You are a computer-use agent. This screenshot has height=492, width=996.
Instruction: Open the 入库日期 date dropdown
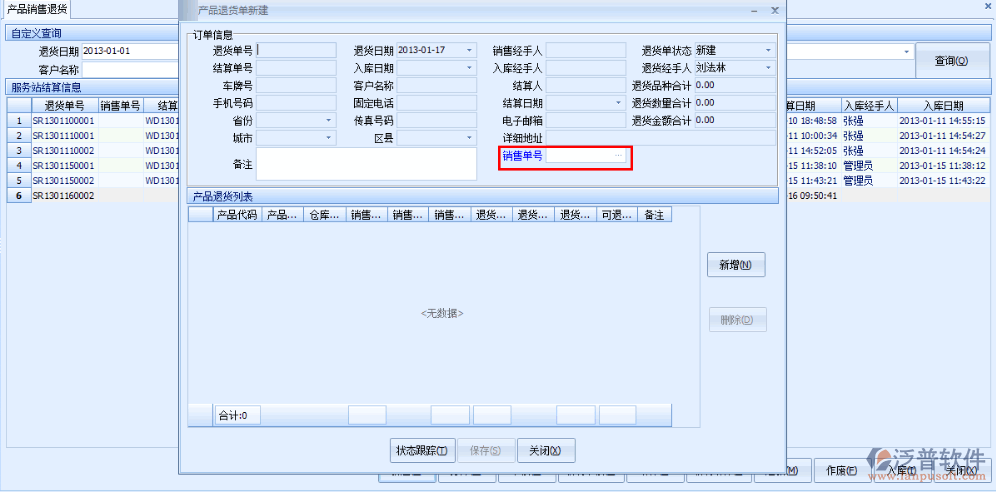point(469,67)
